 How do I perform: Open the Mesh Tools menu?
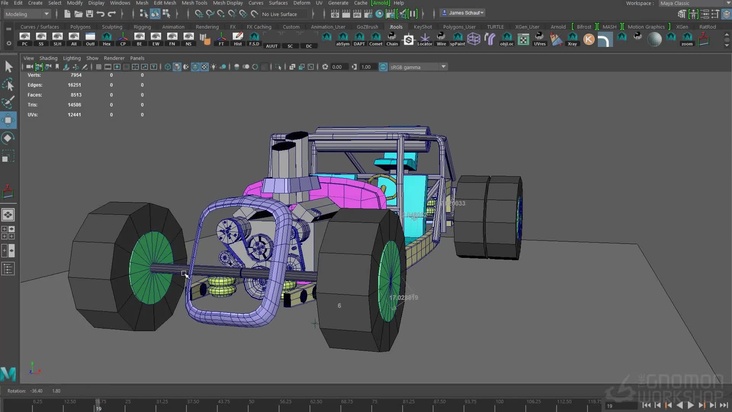(x=194, y=3)
